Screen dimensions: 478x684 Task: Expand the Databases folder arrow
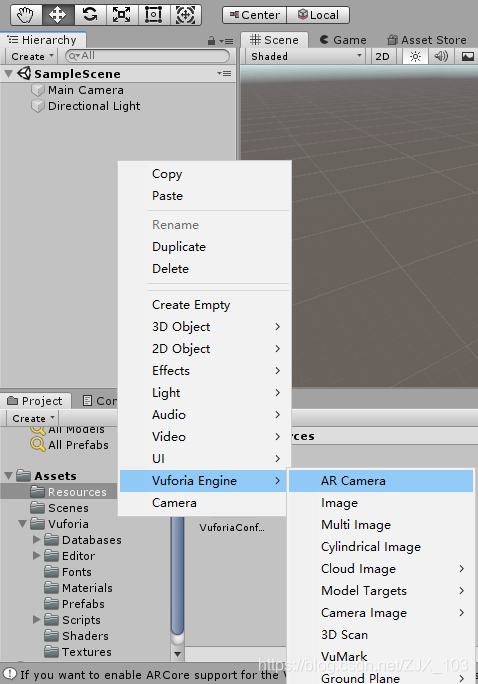tap(37, 540)
